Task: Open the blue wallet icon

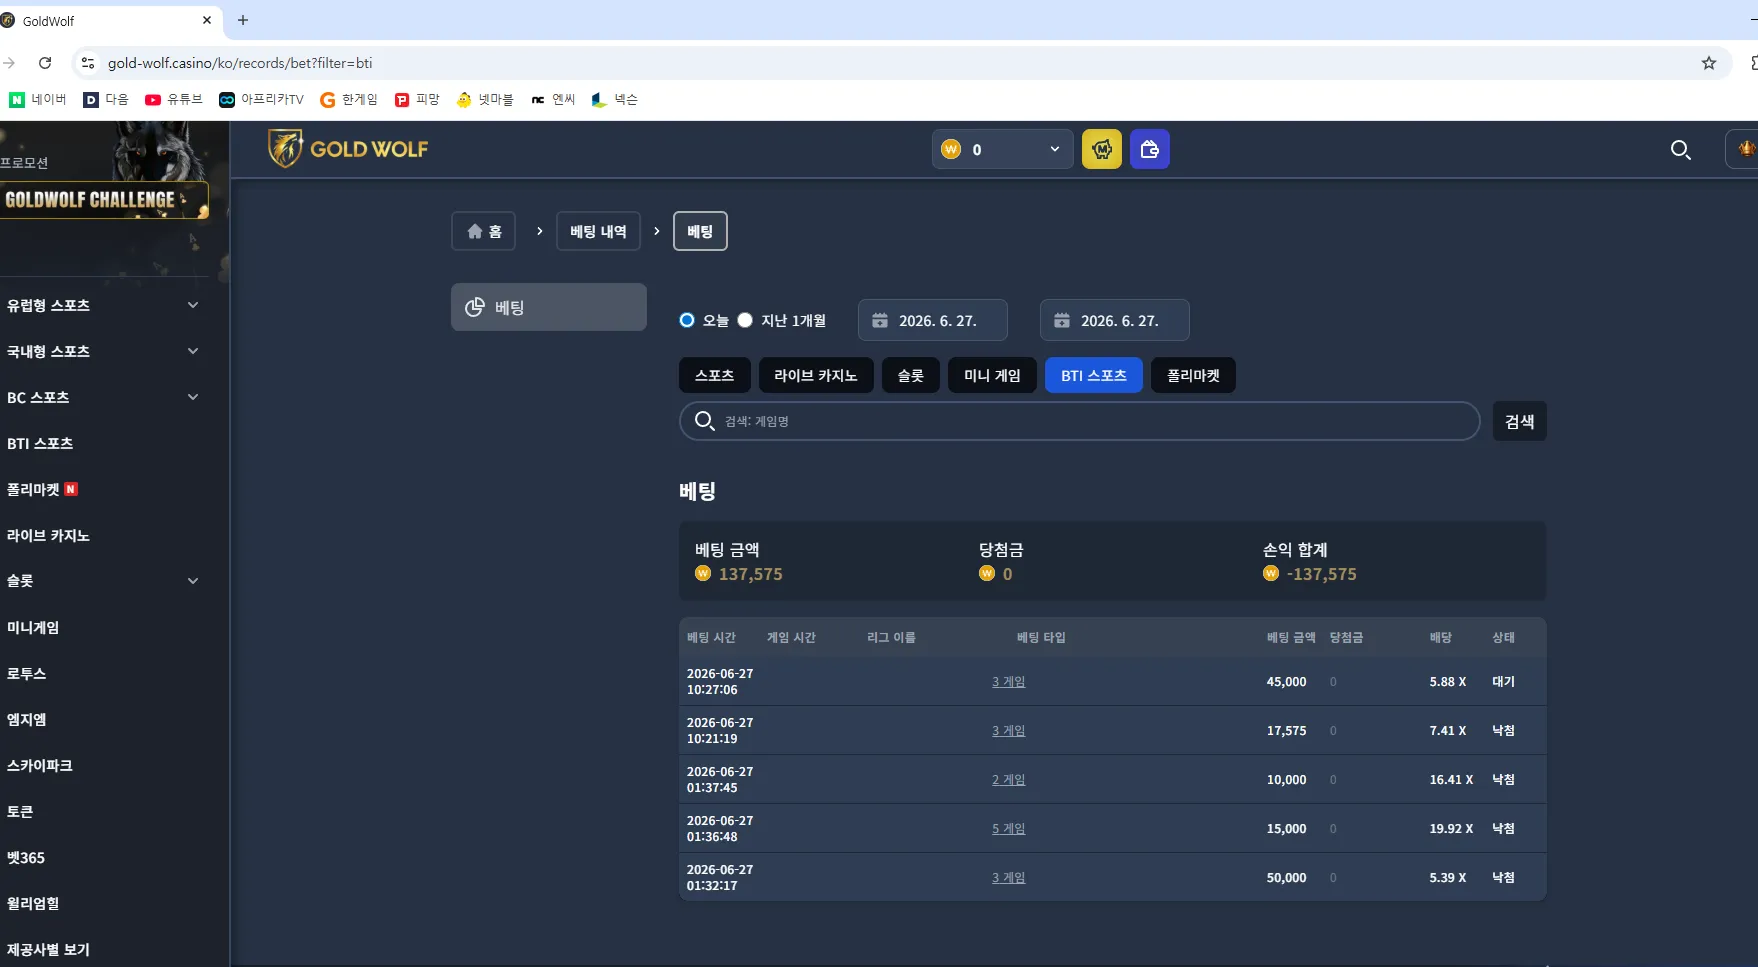Action: [1150, 149]
